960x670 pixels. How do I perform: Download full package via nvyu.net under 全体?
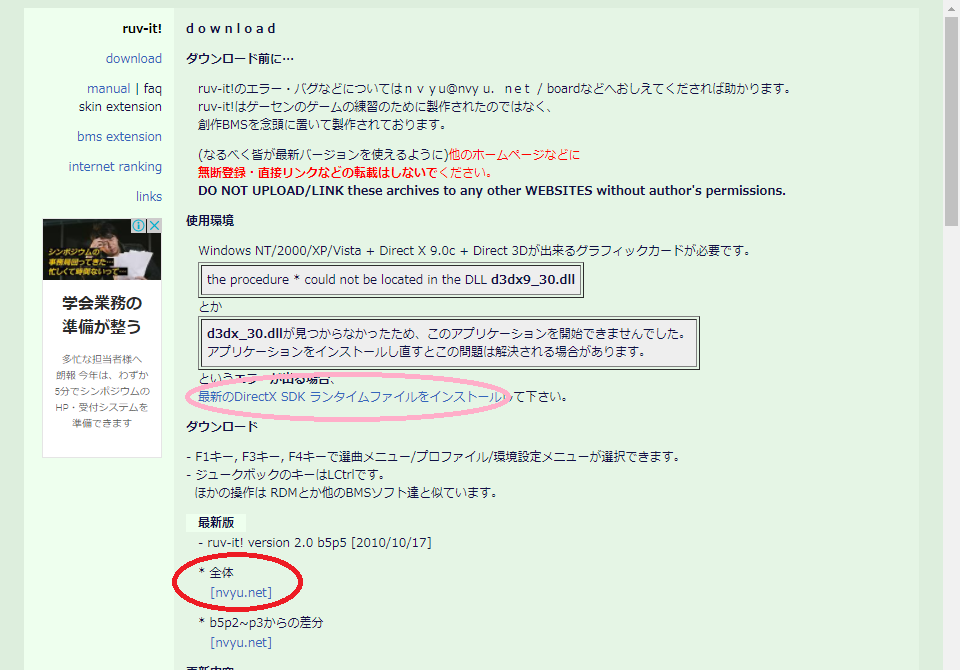[x=241, y=593]
